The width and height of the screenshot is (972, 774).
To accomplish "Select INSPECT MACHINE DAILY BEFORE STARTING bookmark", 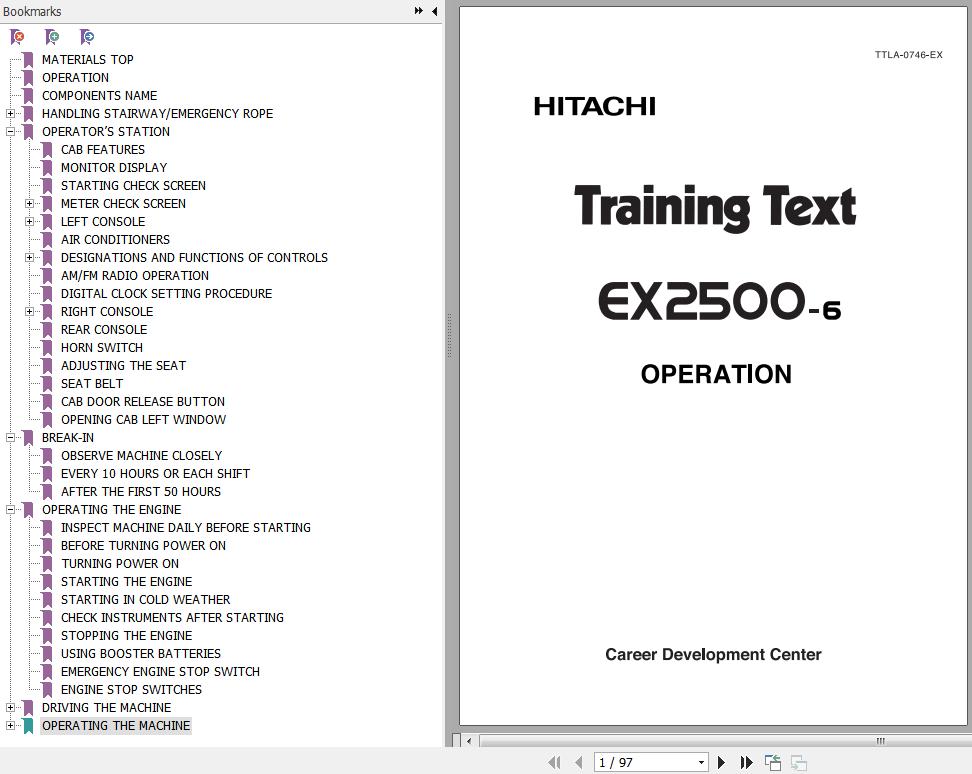I will tap(186, 527).
